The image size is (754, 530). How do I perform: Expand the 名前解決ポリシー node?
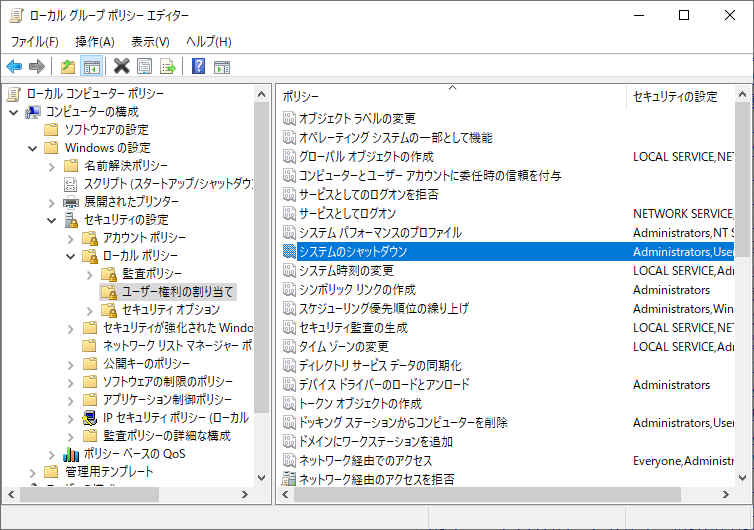tap(51, 166)
